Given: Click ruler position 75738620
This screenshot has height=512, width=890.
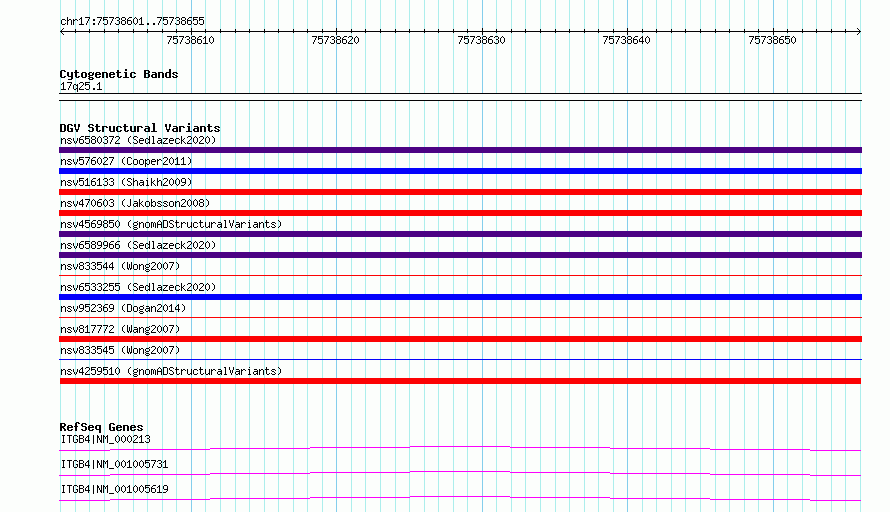Looking at the screenshot, I should pos(335,40).
